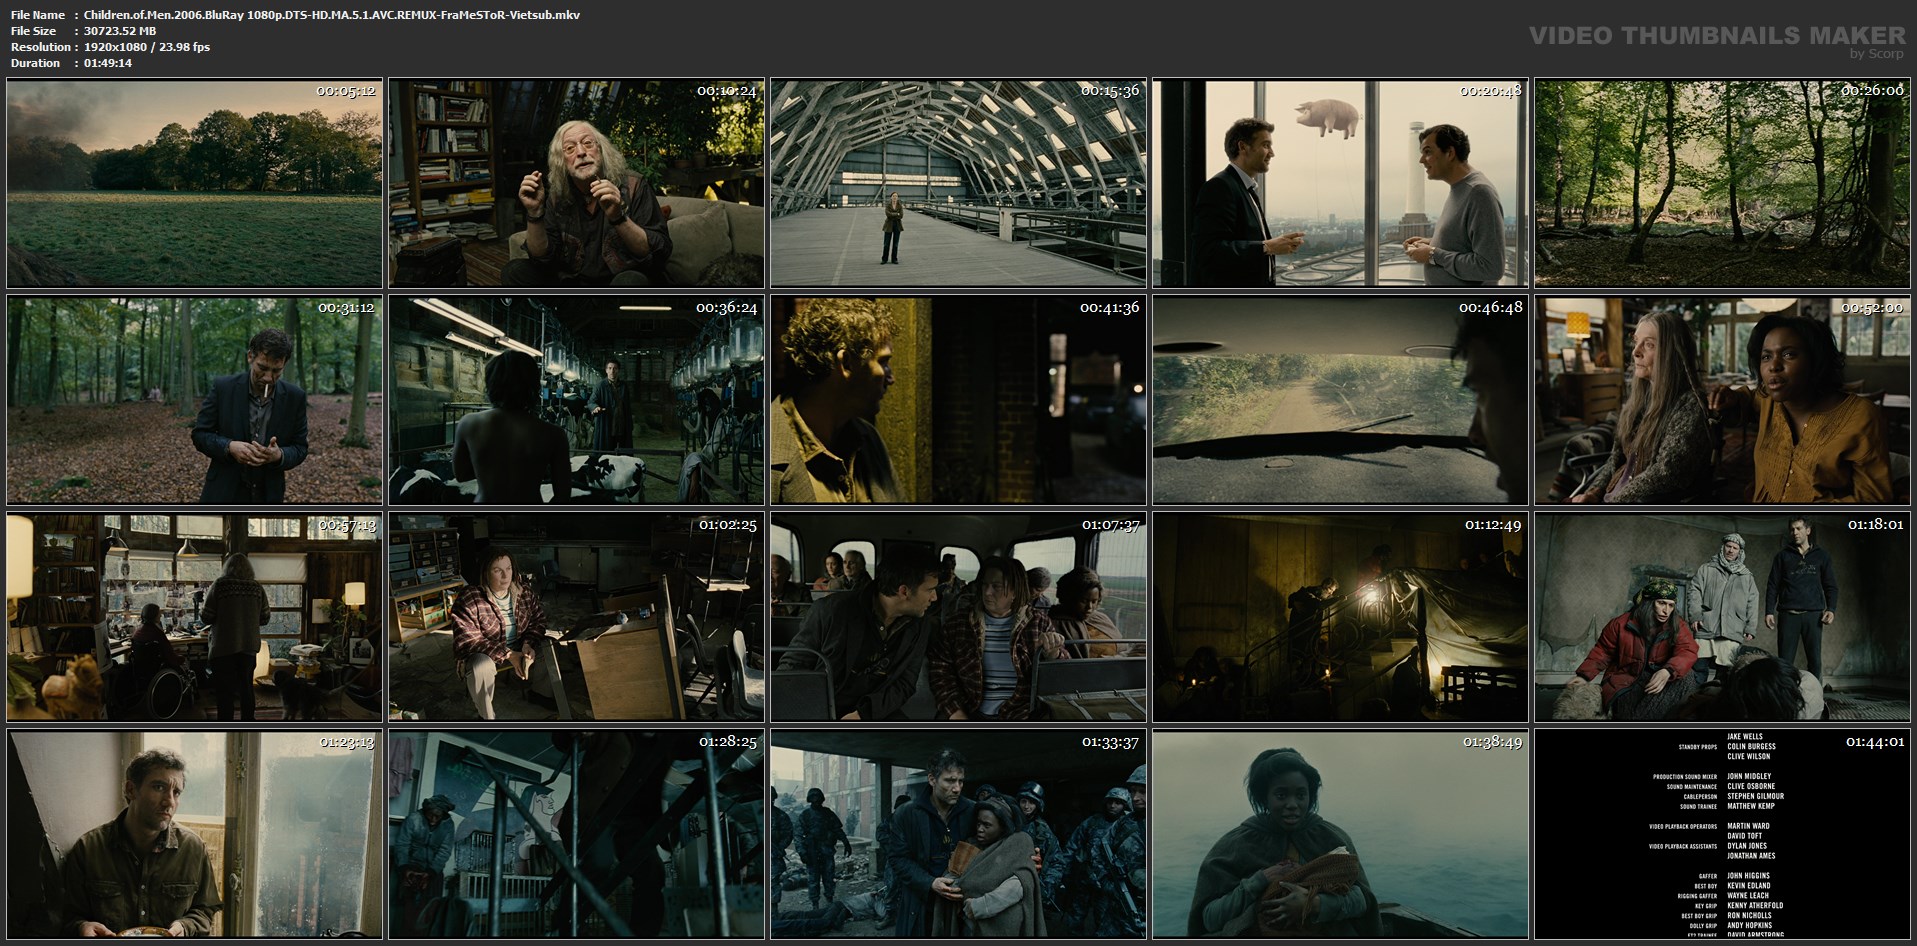
Task: Open the thumbnail timestamped 01:02:25
Action: [576, 617]
